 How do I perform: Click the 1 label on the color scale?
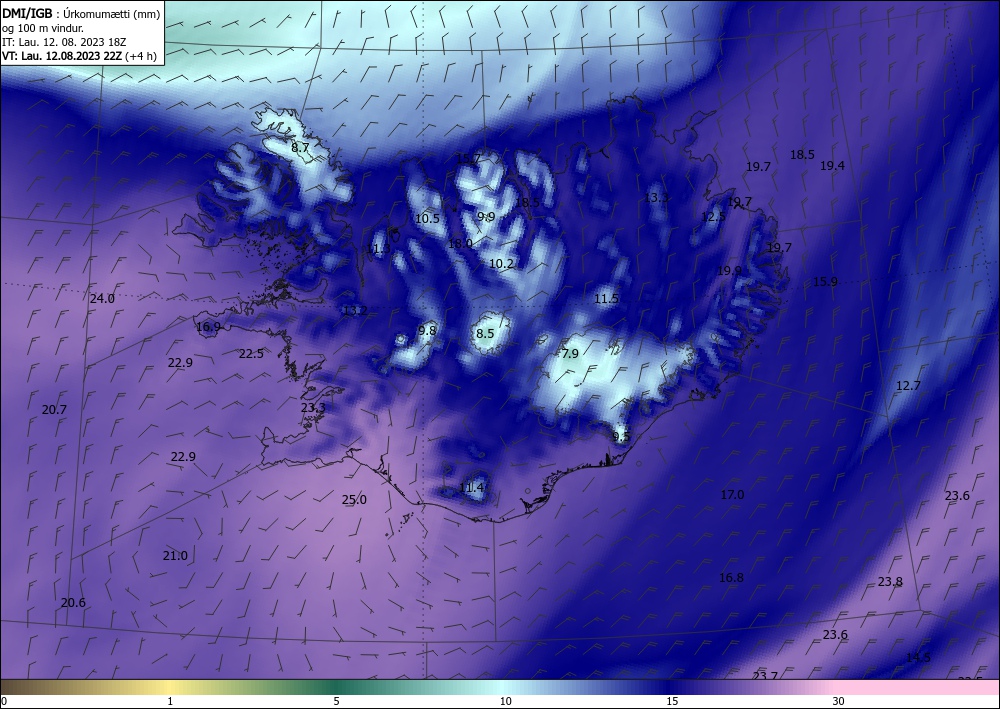pyautogui.click(x=170, y=701)
